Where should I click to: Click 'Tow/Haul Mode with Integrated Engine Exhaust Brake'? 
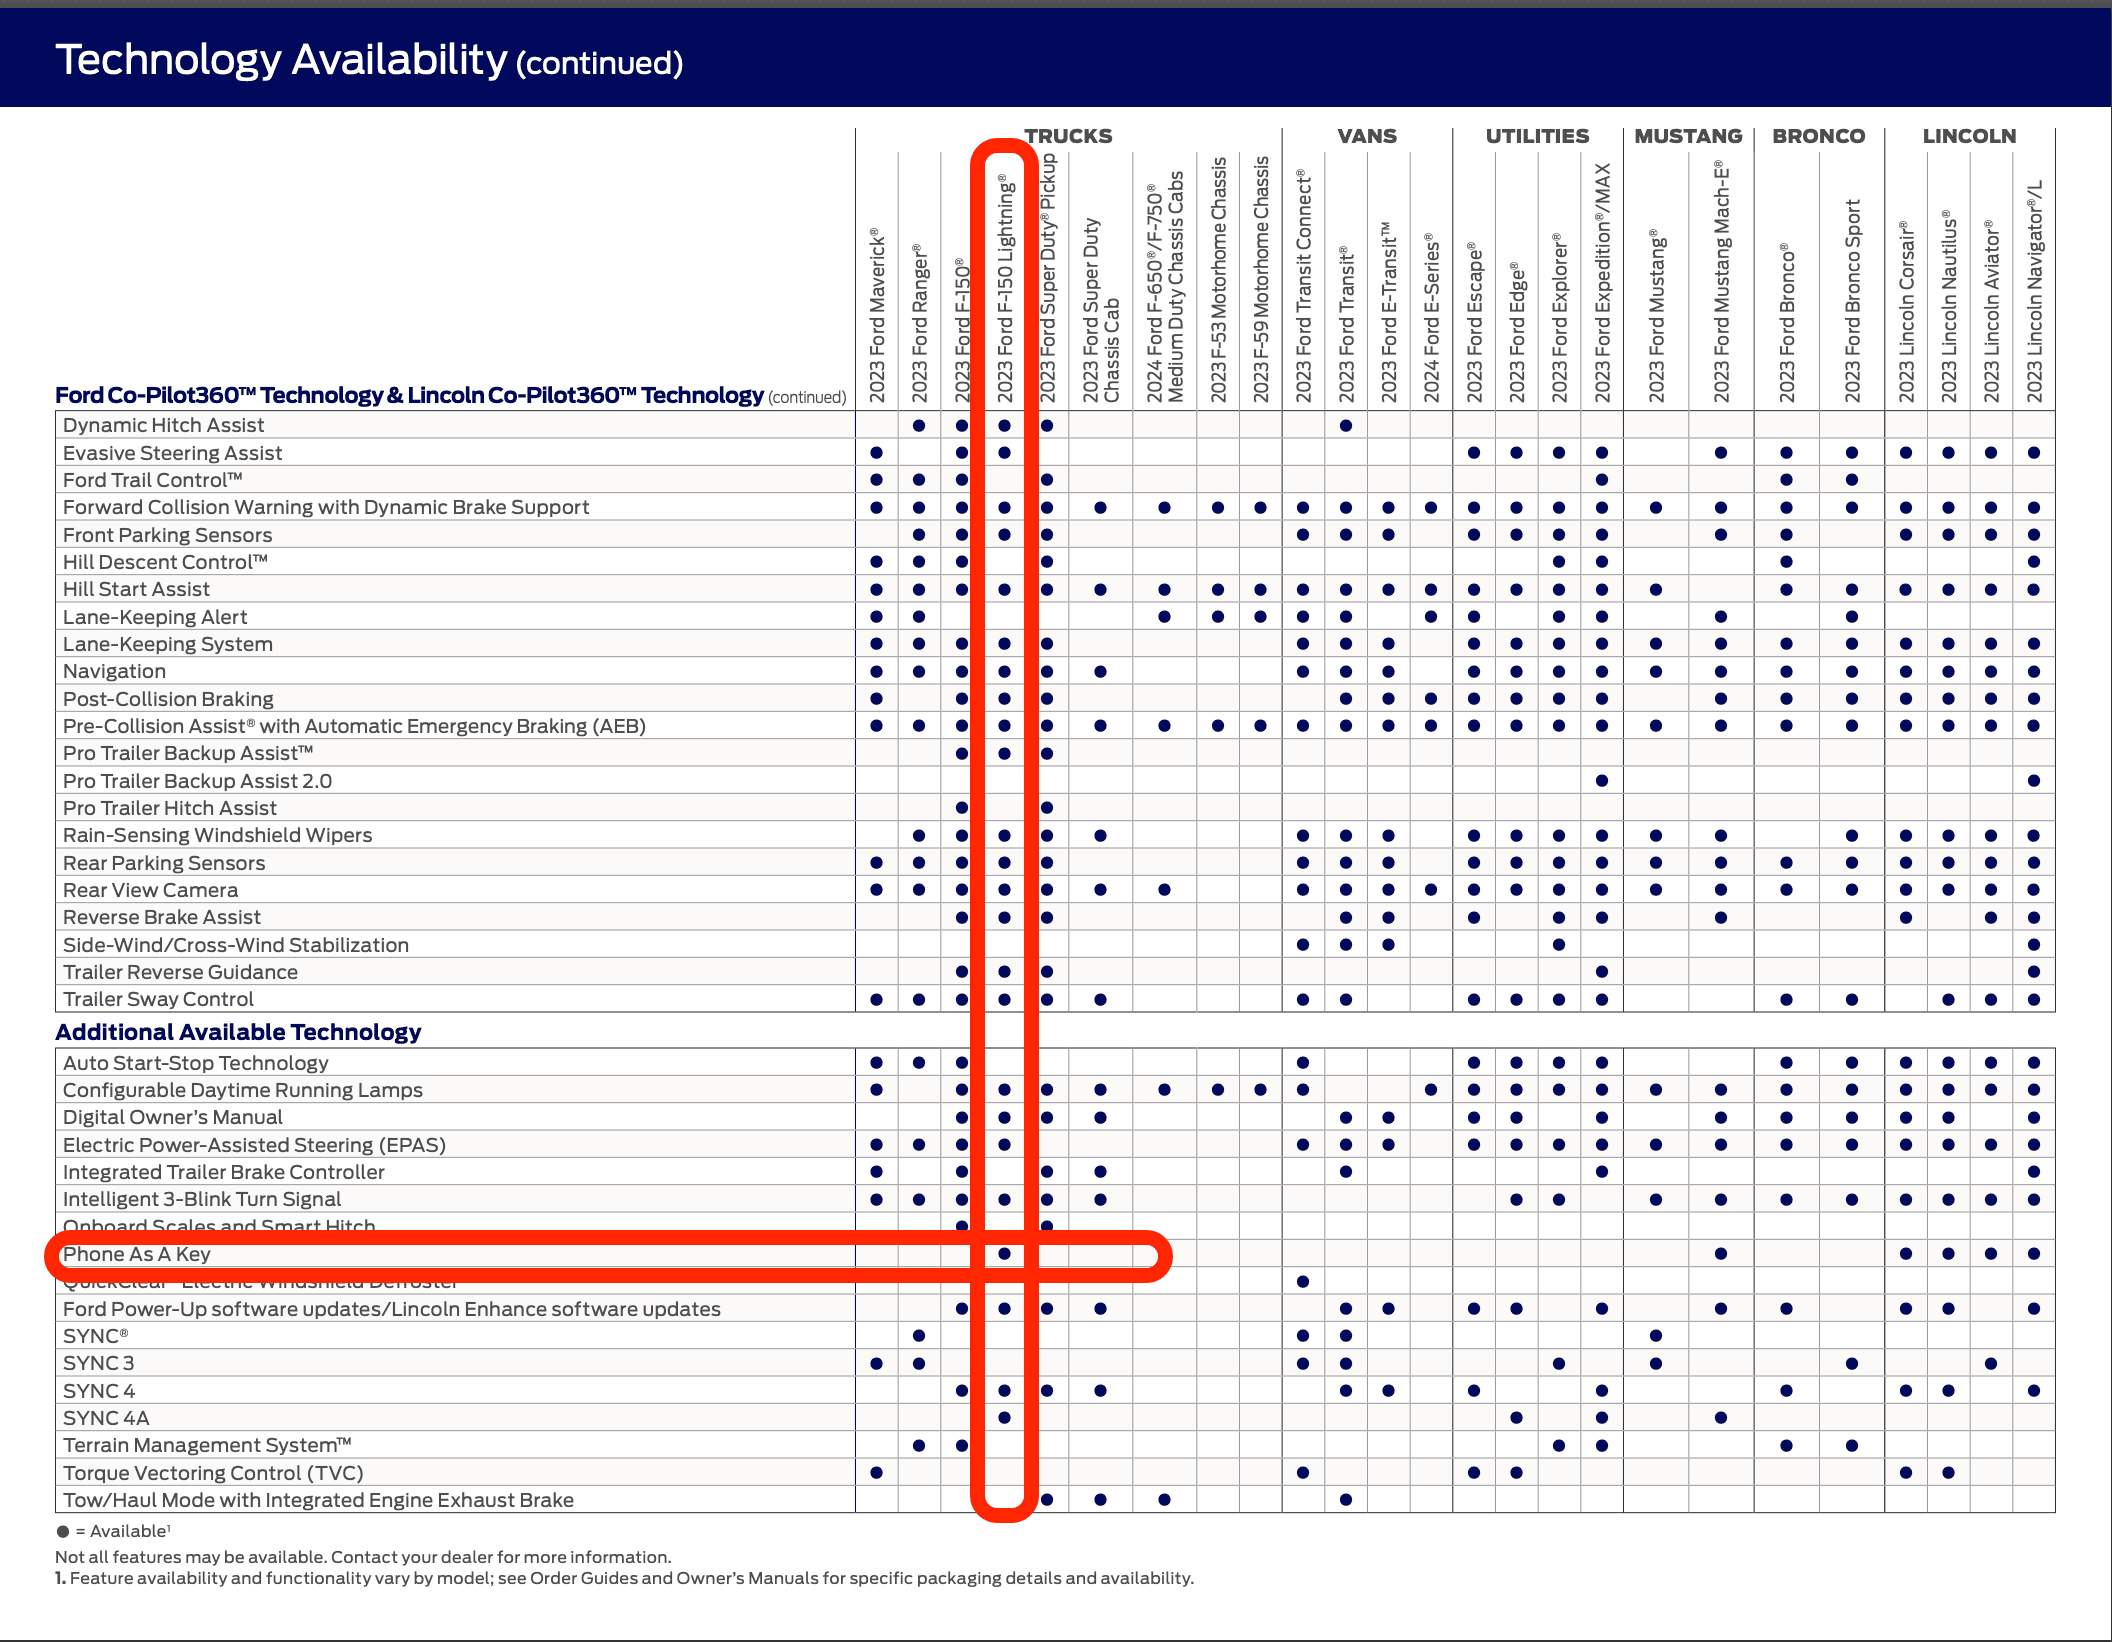point(318,1500)
